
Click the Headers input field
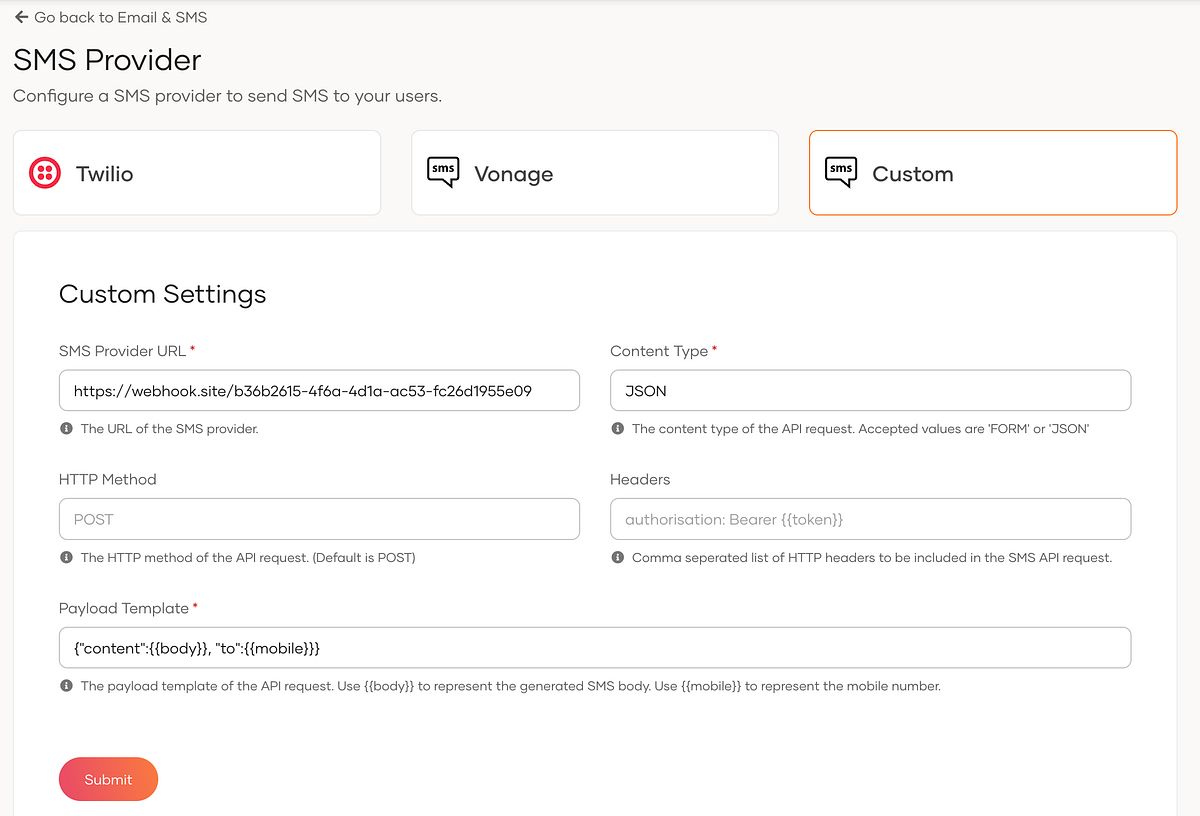click(870, 519)
